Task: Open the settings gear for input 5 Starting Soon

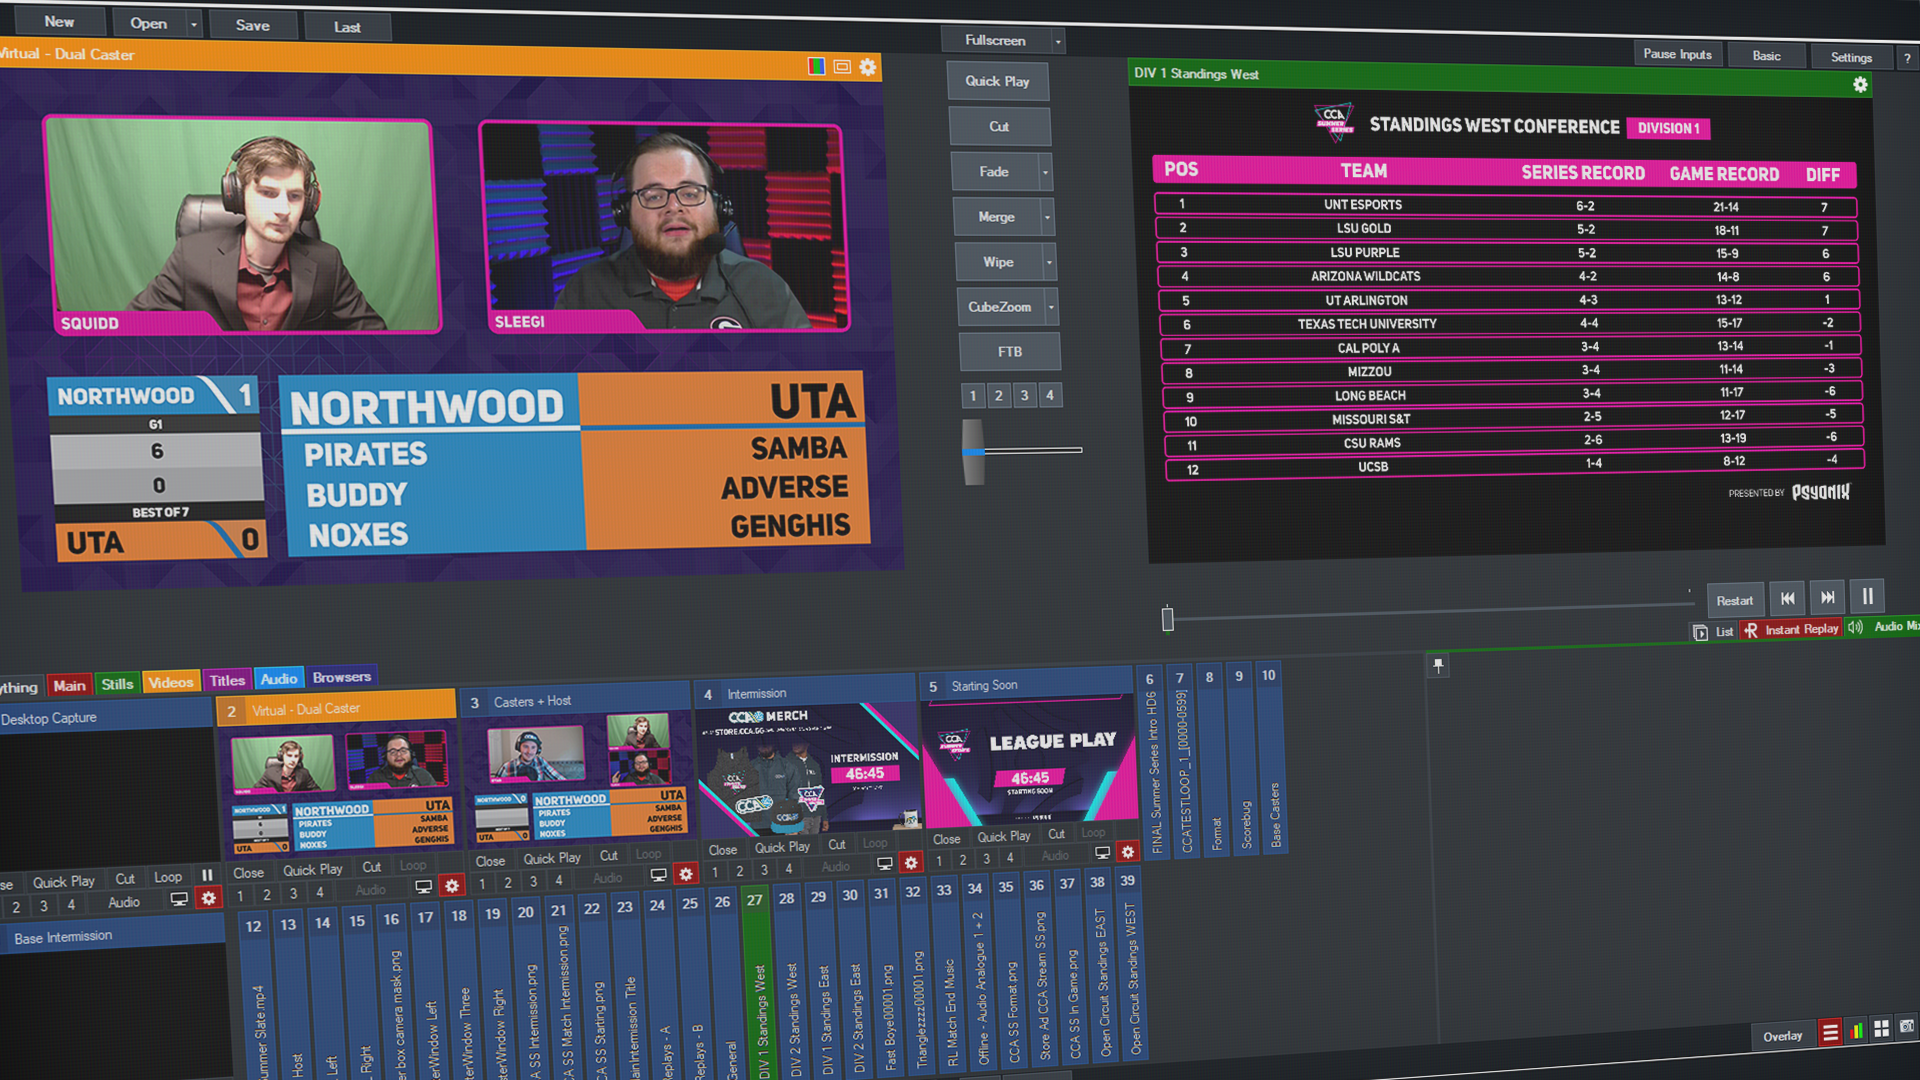Action: pos(1127,851)
